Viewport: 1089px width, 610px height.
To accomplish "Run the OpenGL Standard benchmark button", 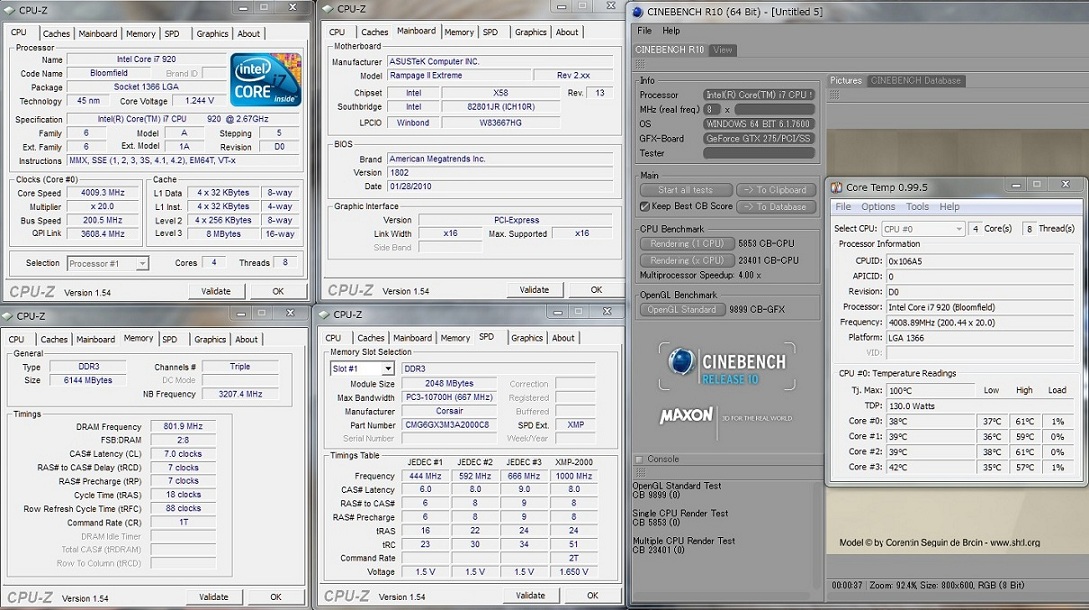I will coord(681,310).
